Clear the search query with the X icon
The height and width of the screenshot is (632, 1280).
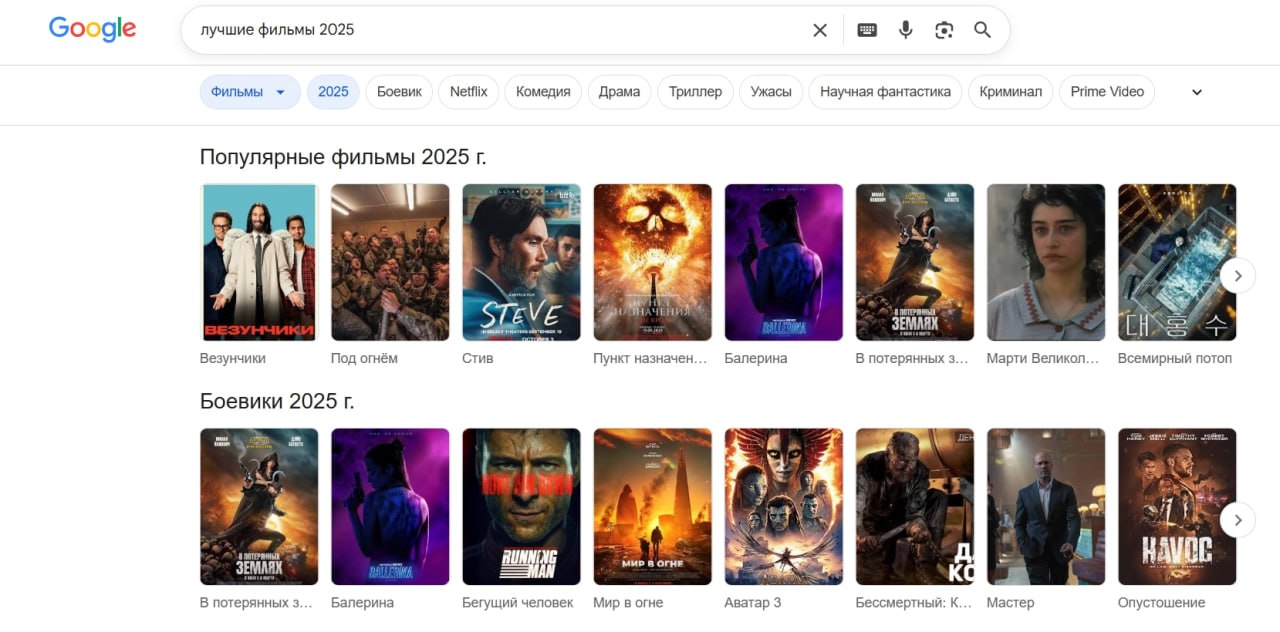(x=820, y=30)
